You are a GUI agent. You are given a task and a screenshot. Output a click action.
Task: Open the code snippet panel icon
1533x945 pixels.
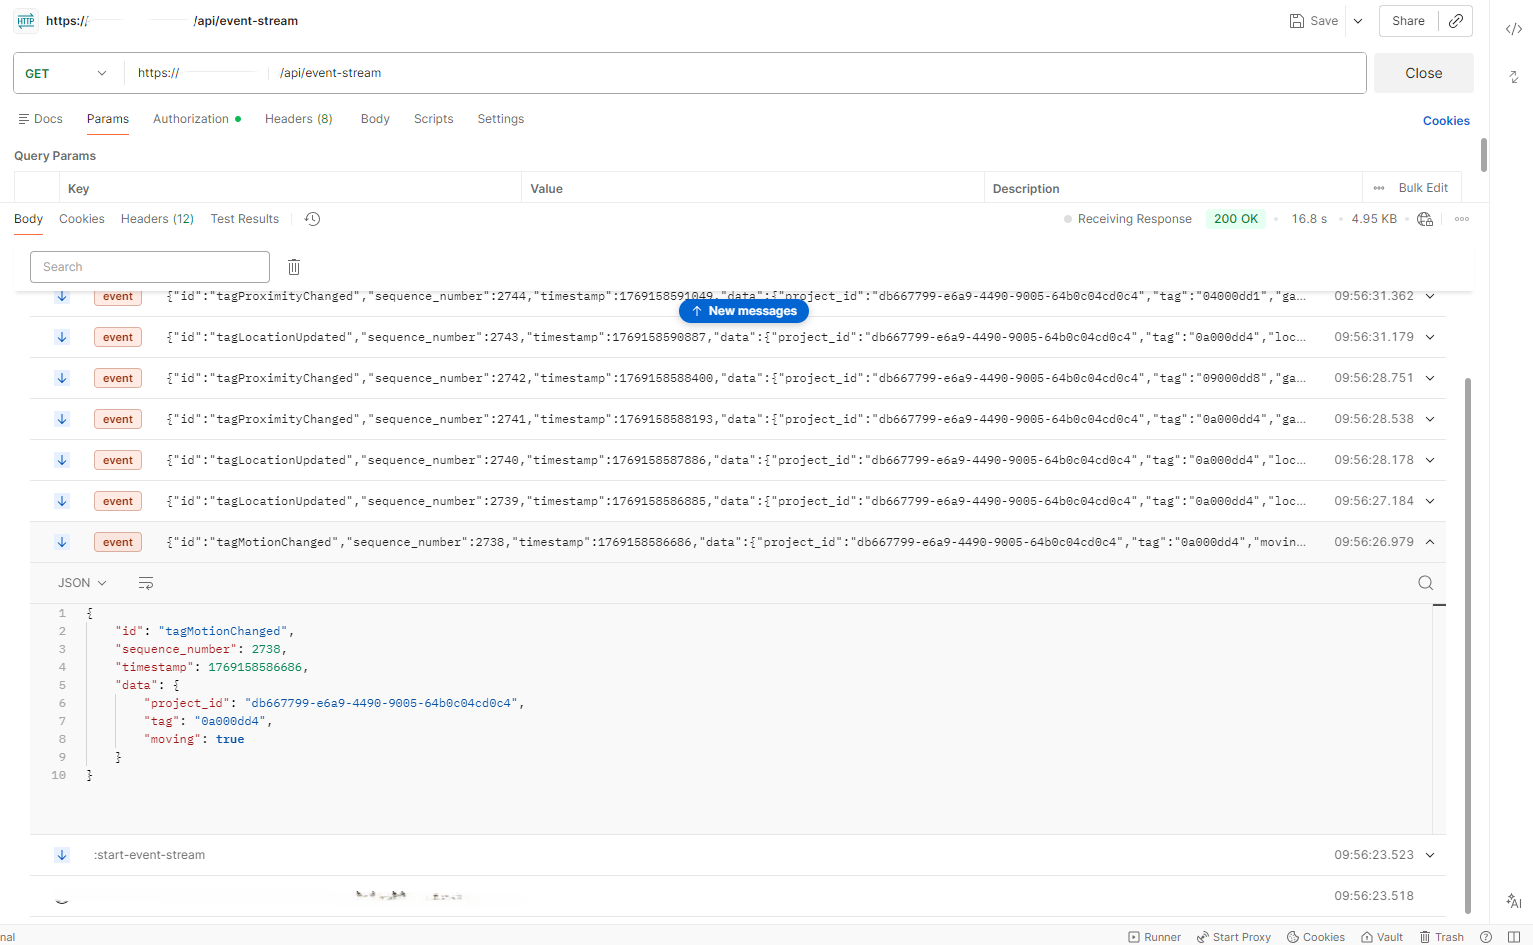1513,29
